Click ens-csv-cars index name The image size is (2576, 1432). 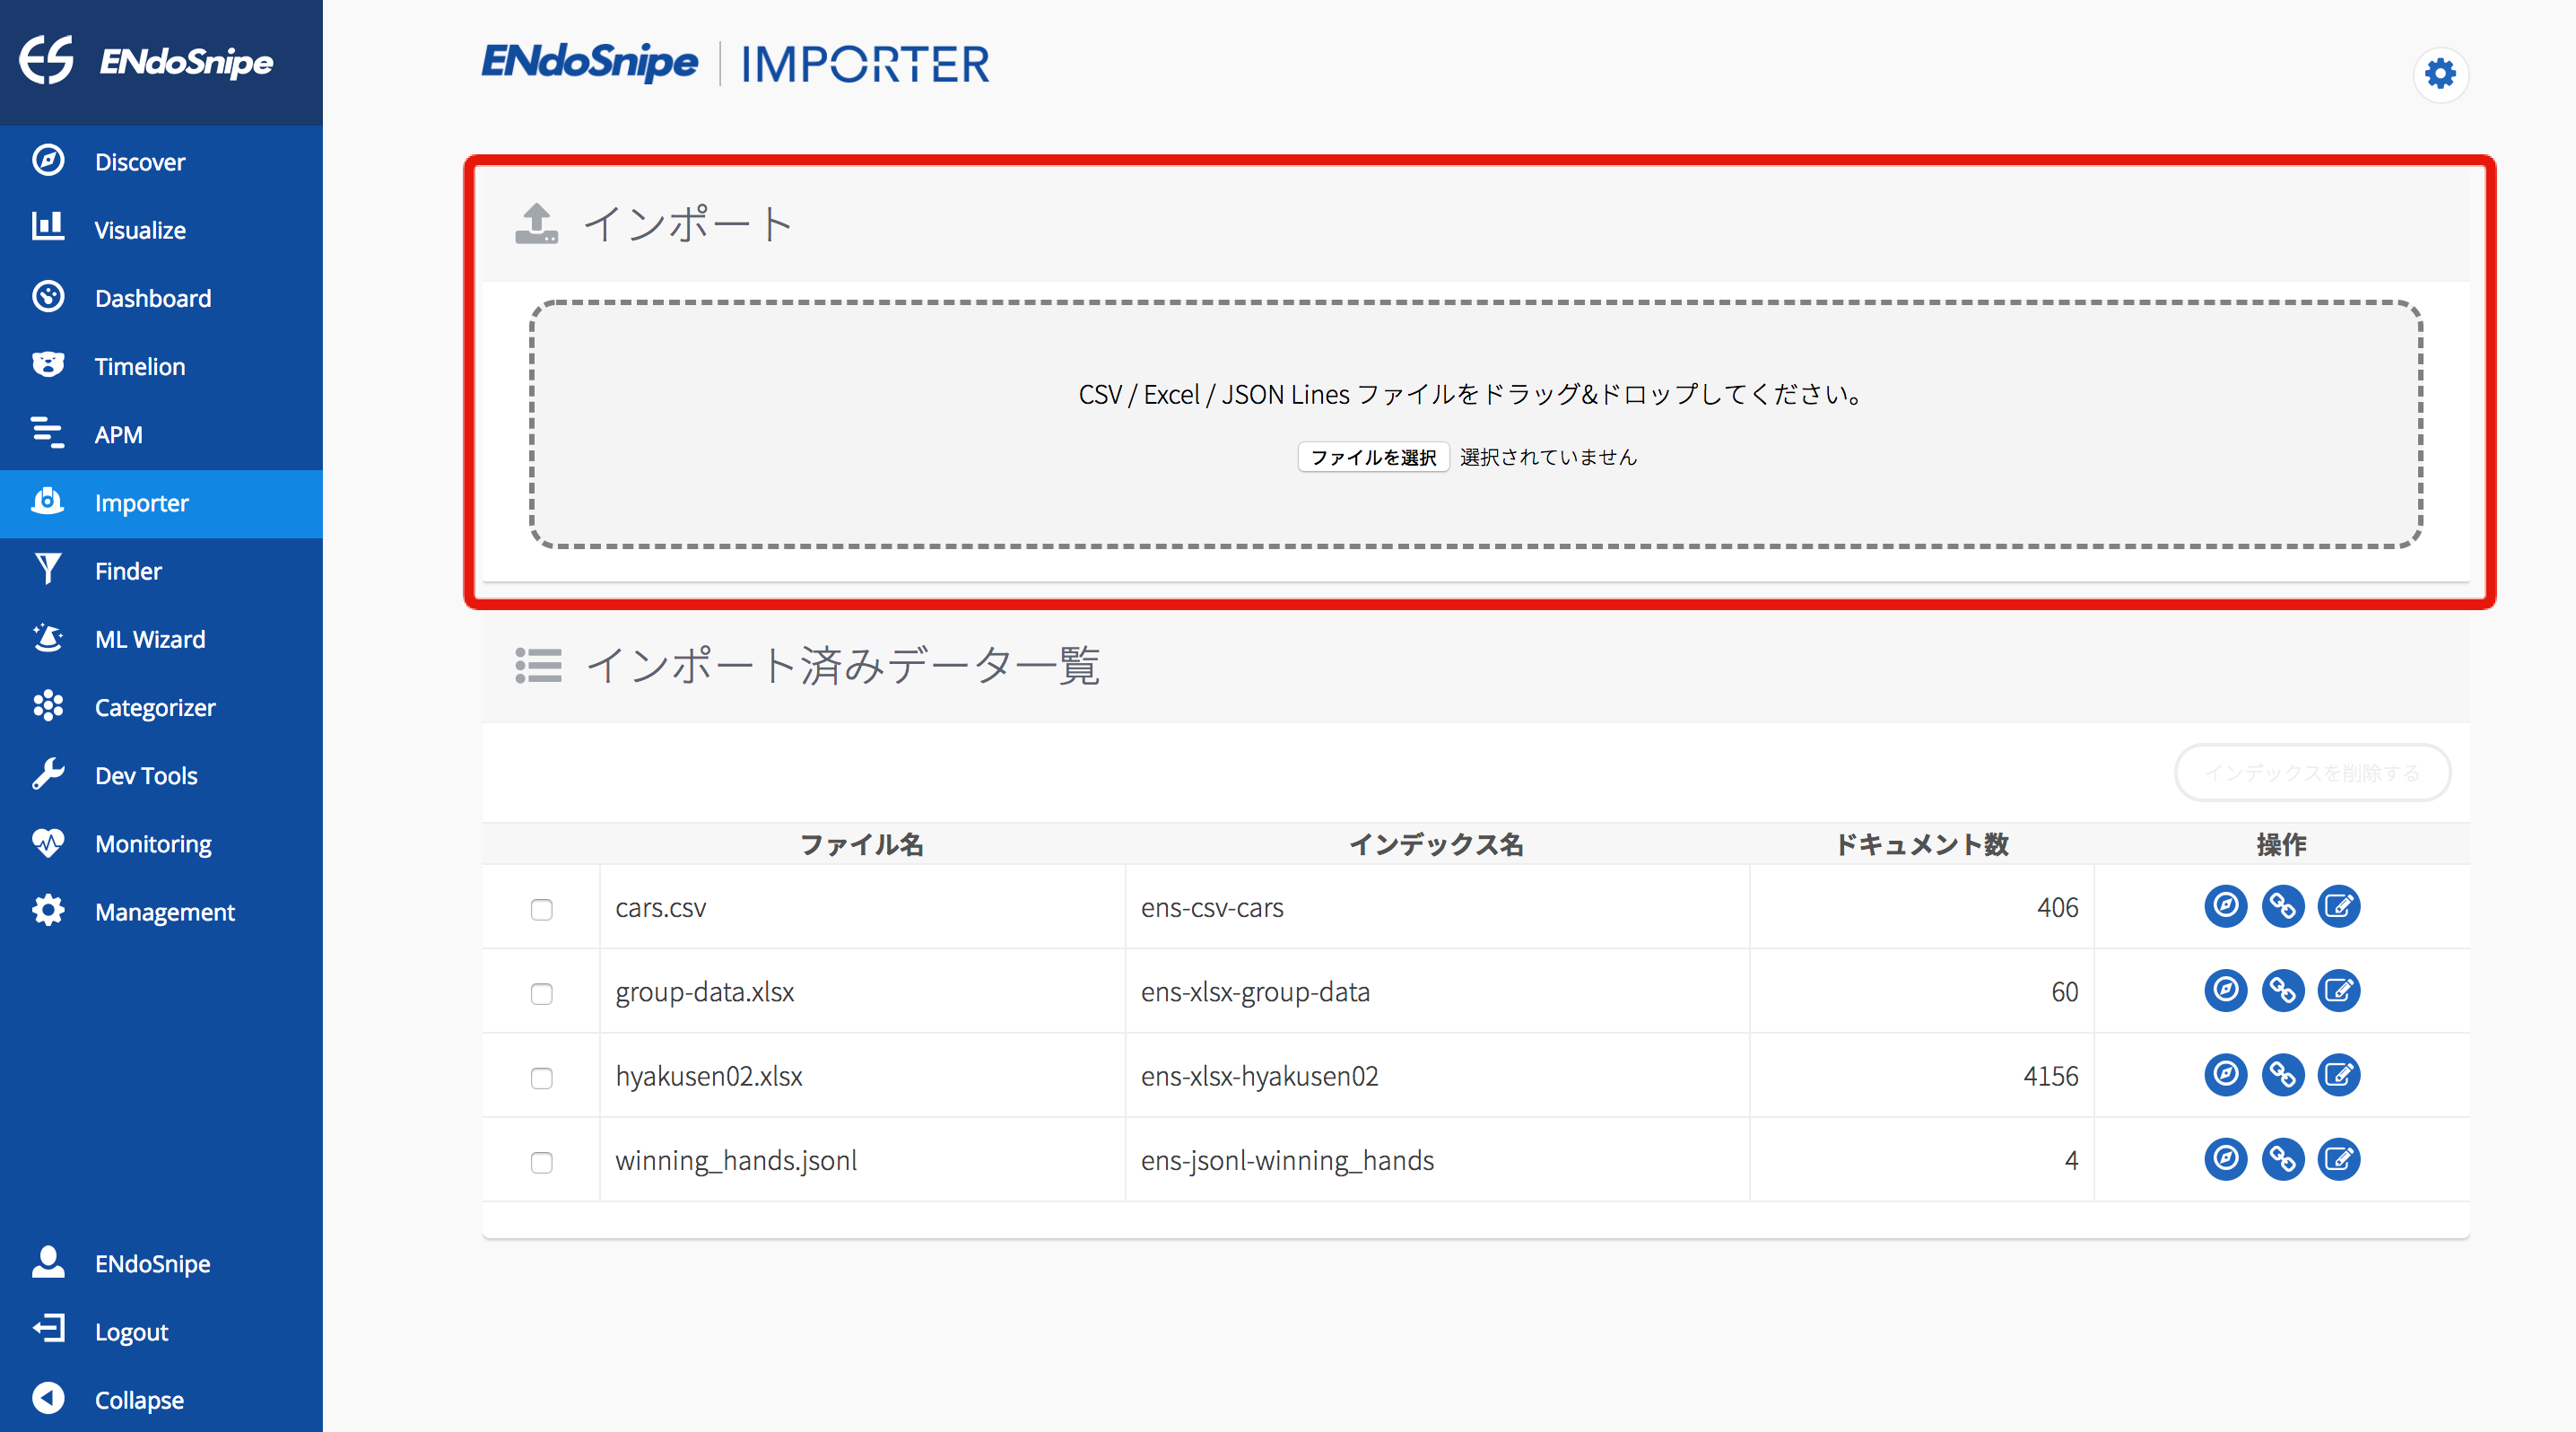coord(1211,908)
